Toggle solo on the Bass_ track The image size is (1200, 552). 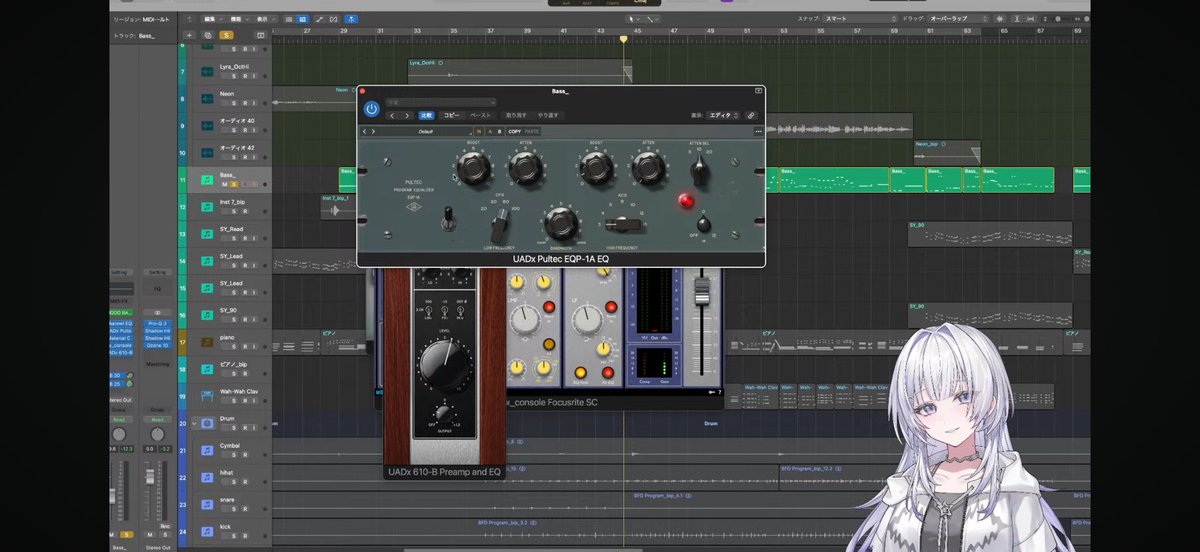point(234,184)
